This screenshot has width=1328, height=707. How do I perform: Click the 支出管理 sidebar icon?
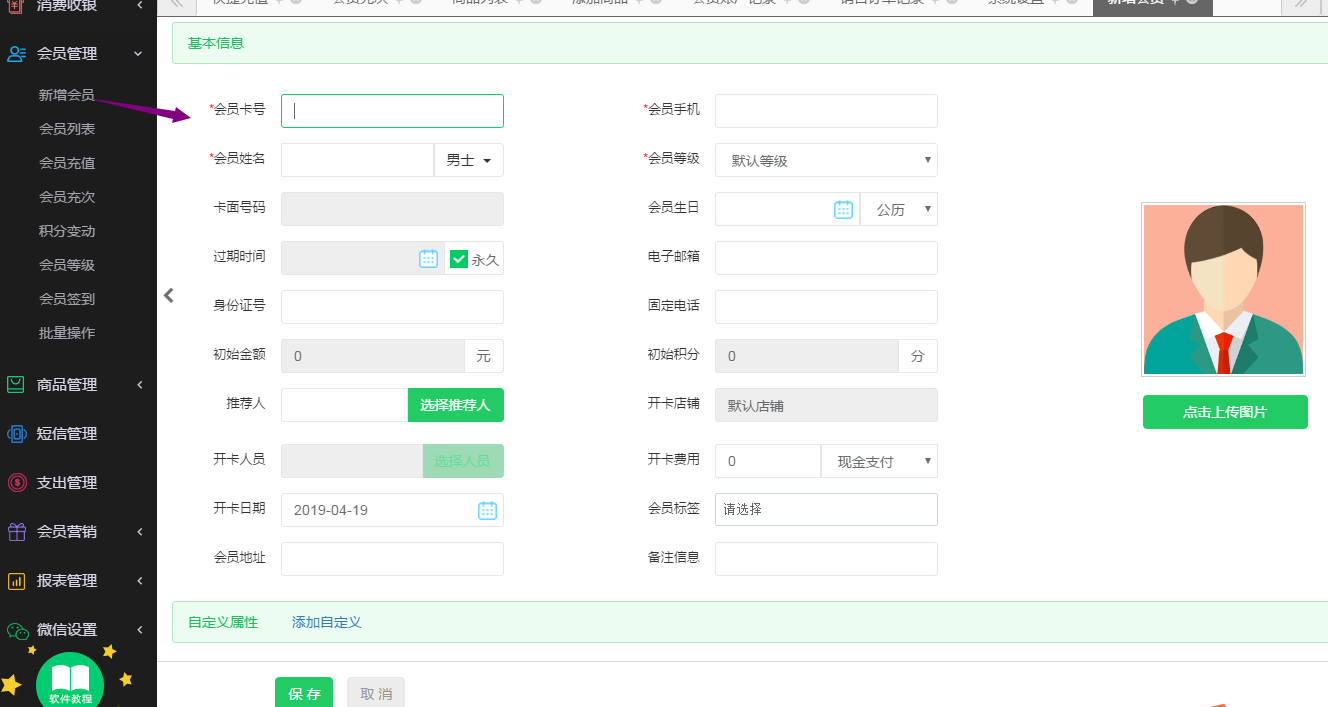[16, 483]
